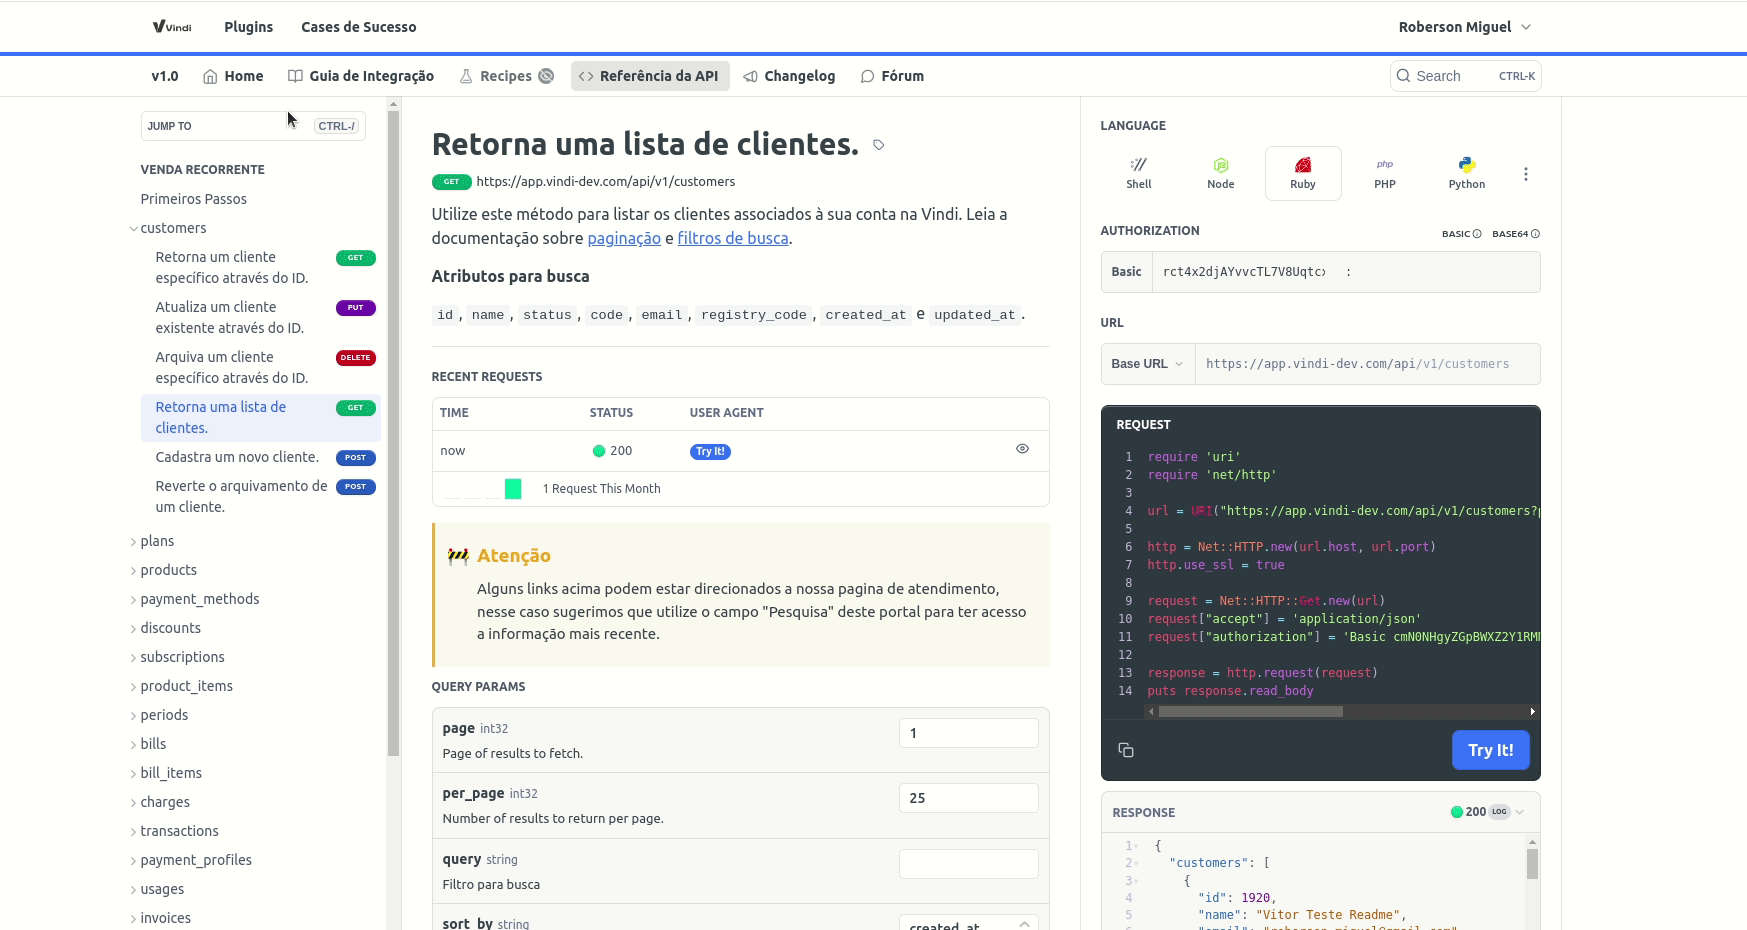Image resolution: width=1747 pixels, height=930 pixels.
Task: Expand the invoices section
Action: (x=134, y=919)
